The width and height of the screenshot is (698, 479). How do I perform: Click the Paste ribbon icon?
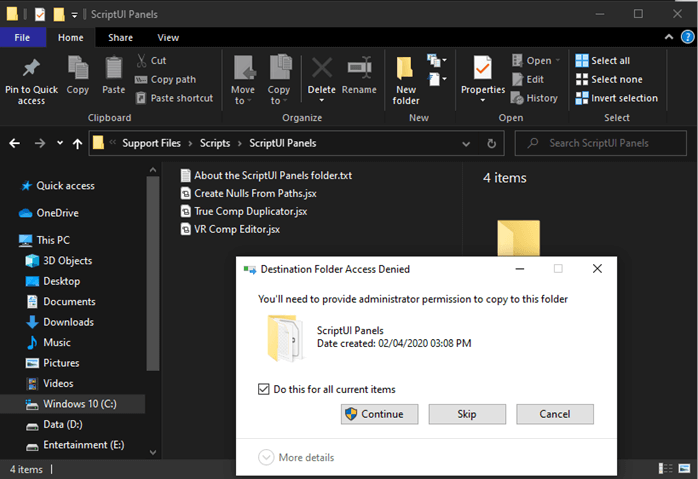pyautogui.click(x=114, y=68)
